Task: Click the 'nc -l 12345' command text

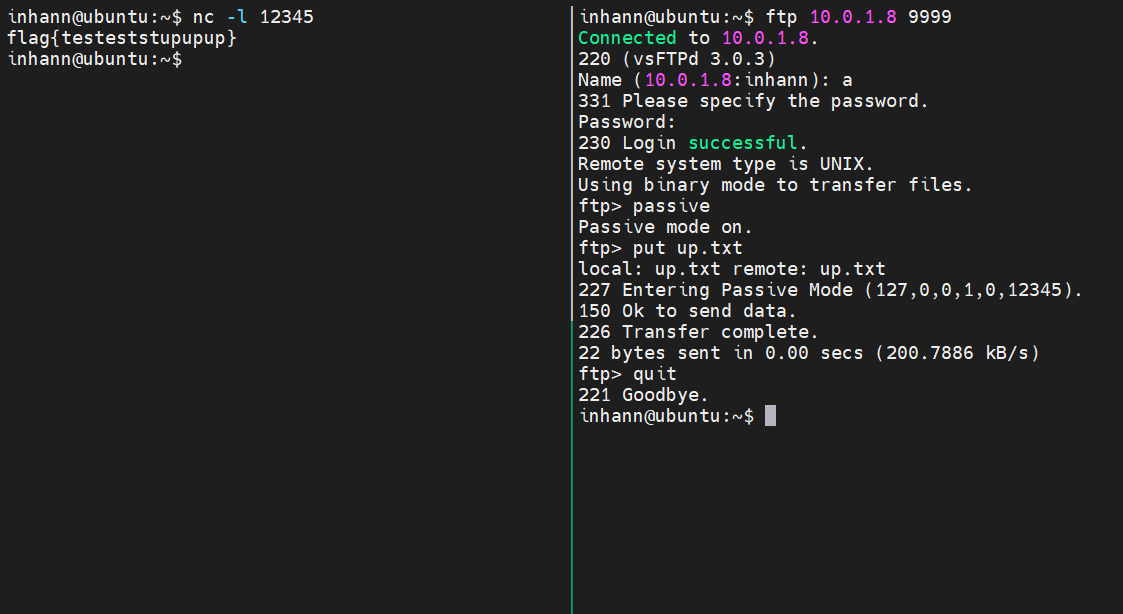Action: 253,16
